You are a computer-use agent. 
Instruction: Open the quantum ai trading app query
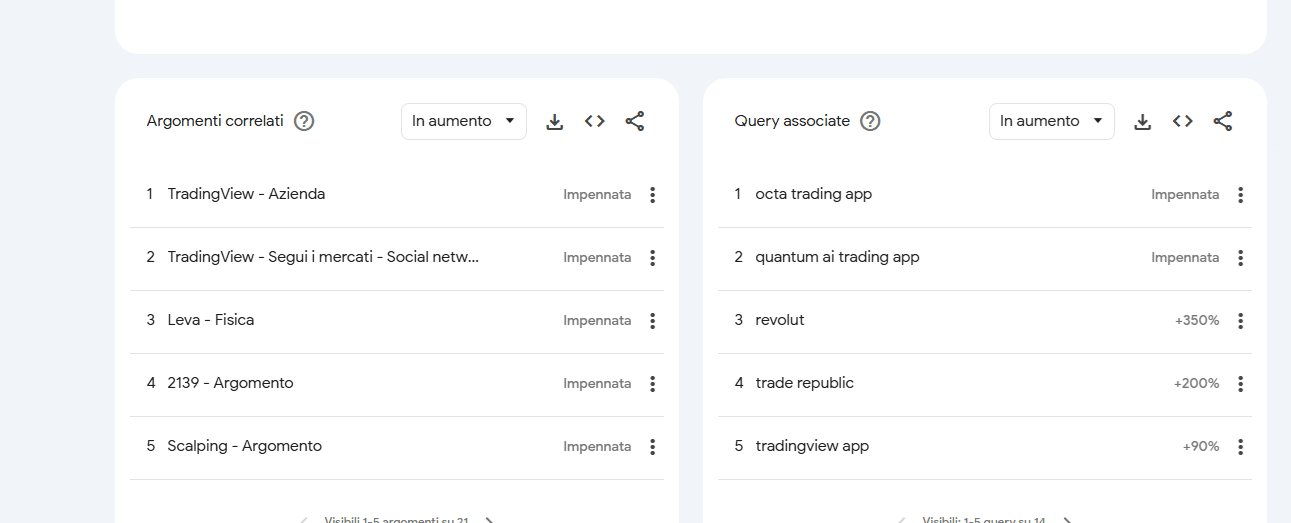837,257
